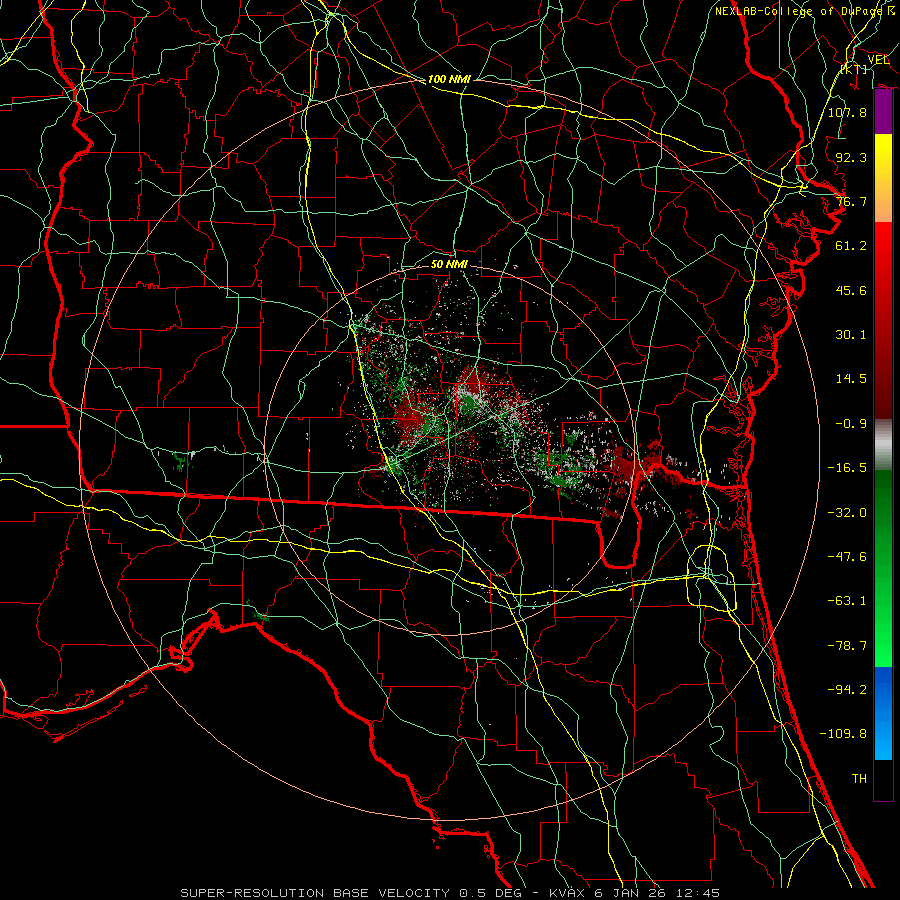Select the blue segment of the color bar
The width and height of the screenshot is (900, 900).
883,713
